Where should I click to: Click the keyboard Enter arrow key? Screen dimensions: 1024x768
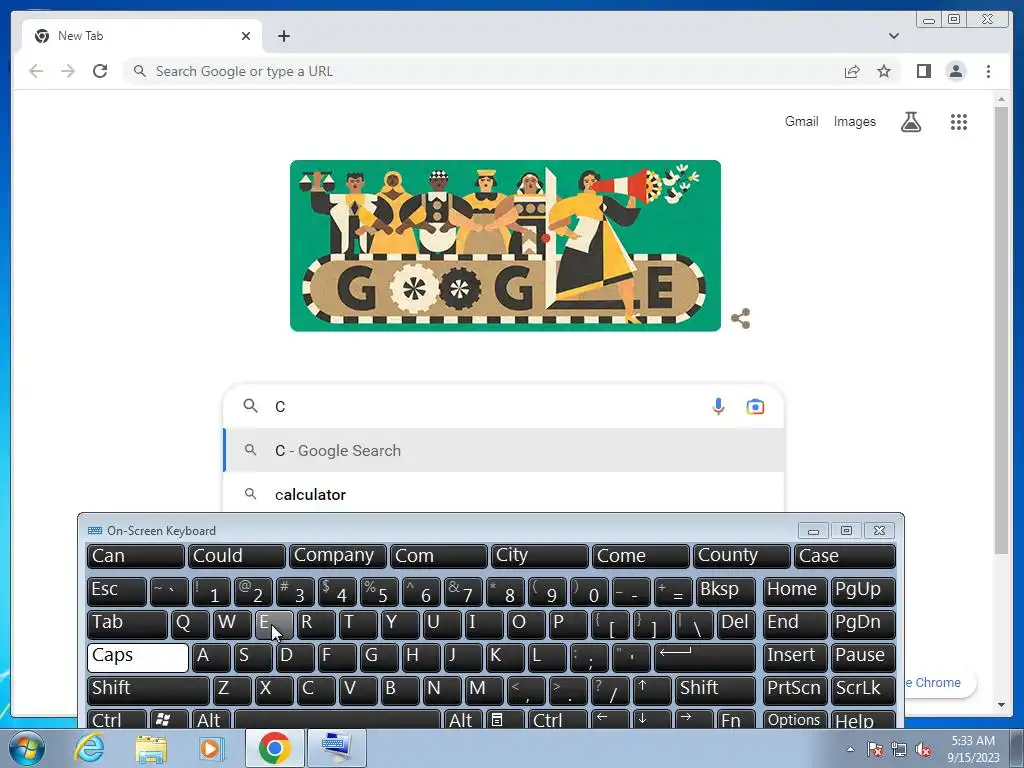coord(705,658)
